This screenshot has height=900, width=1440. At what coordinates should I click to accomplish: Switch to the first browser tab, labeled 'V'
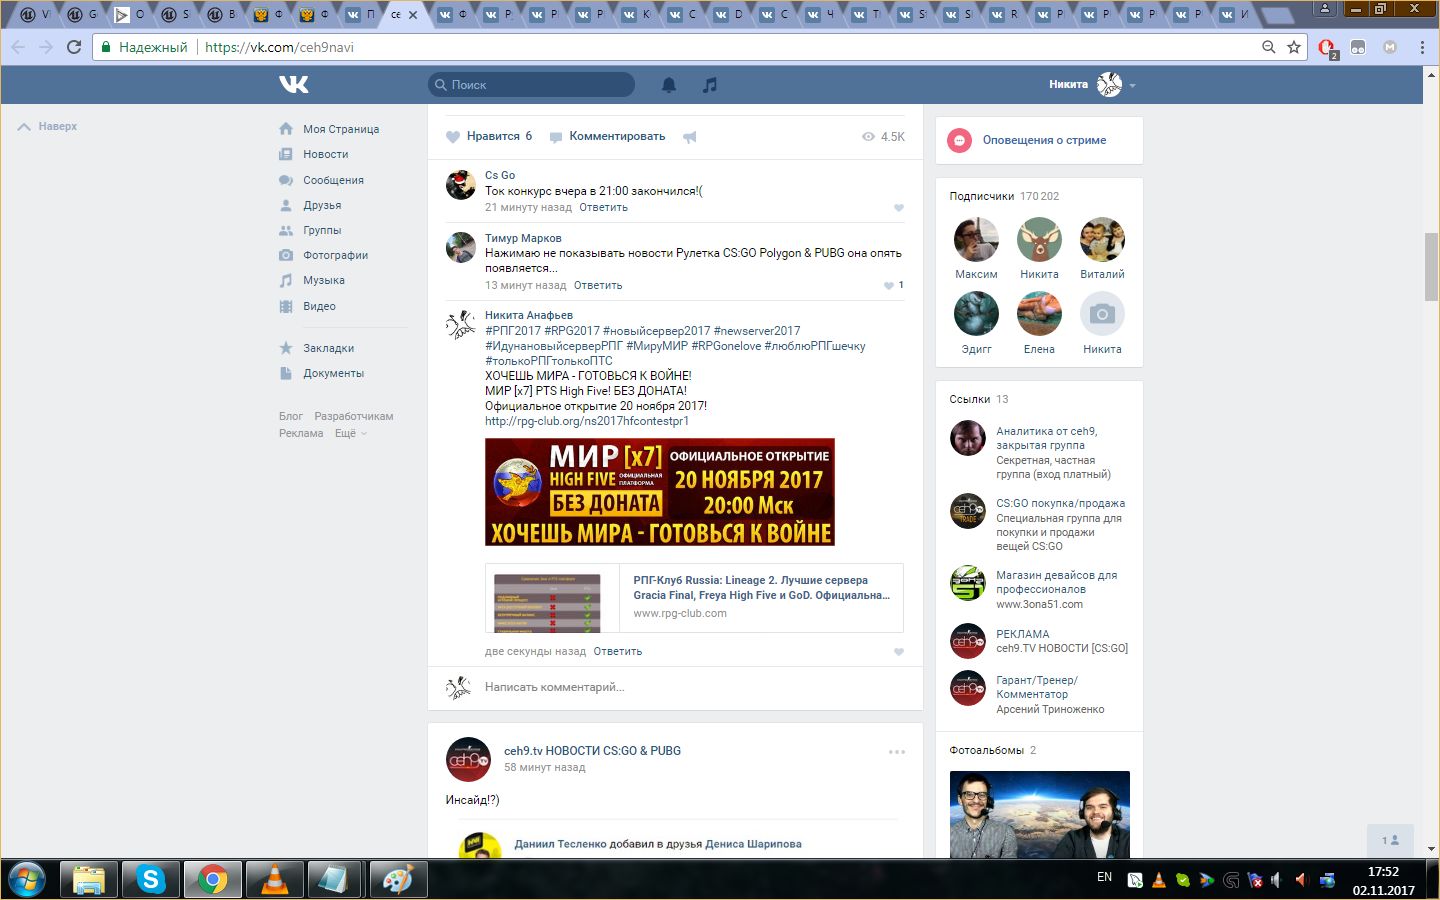36,14
